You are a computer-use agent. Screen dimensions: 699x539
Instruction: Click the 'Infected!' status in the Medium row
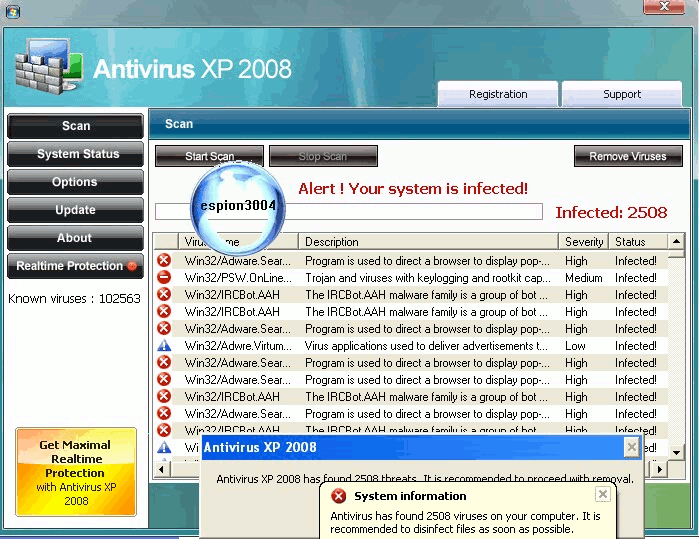click(x=636, y=278)
